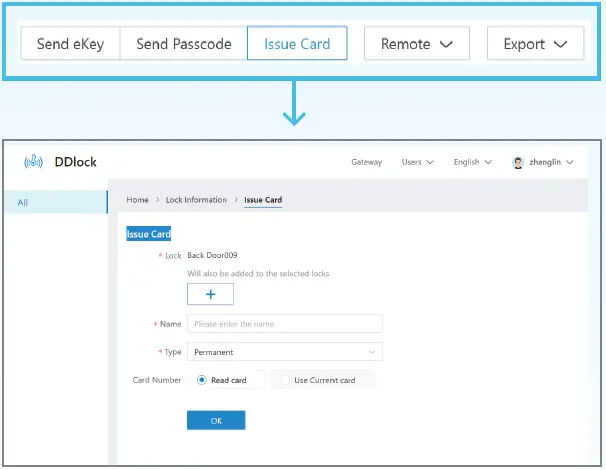Go to Home in breadcrumb
The image size is (606, 470).
[137, 200]
